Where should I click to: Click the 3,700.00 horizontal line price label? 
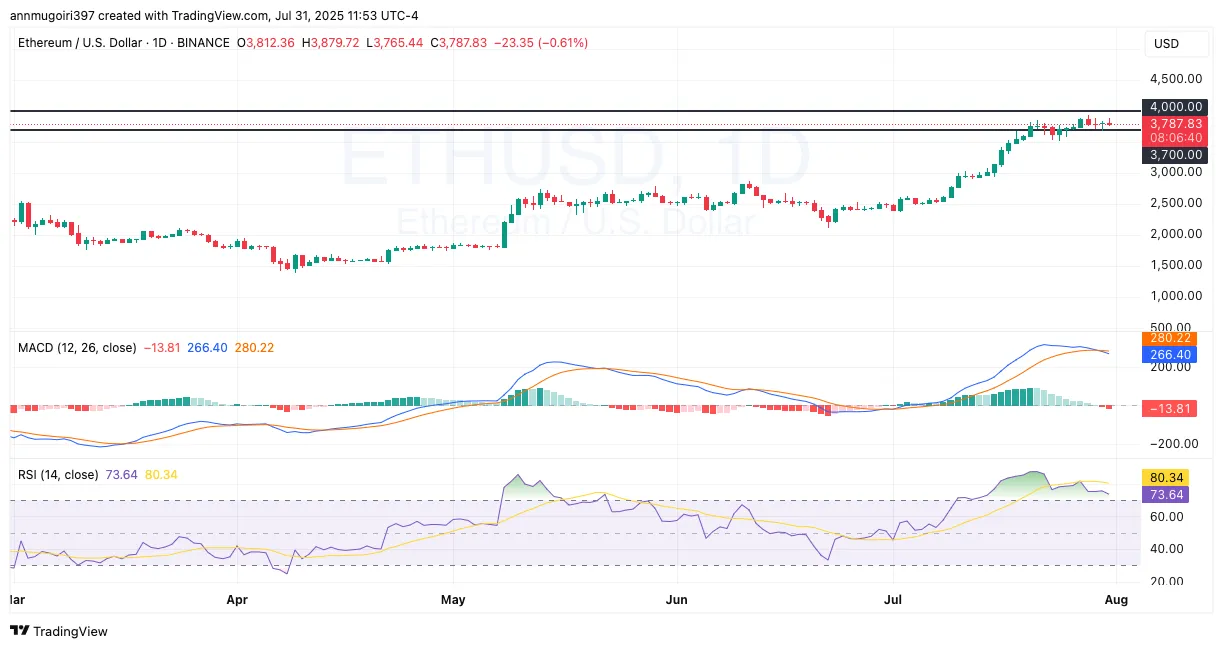(1173, 155)
